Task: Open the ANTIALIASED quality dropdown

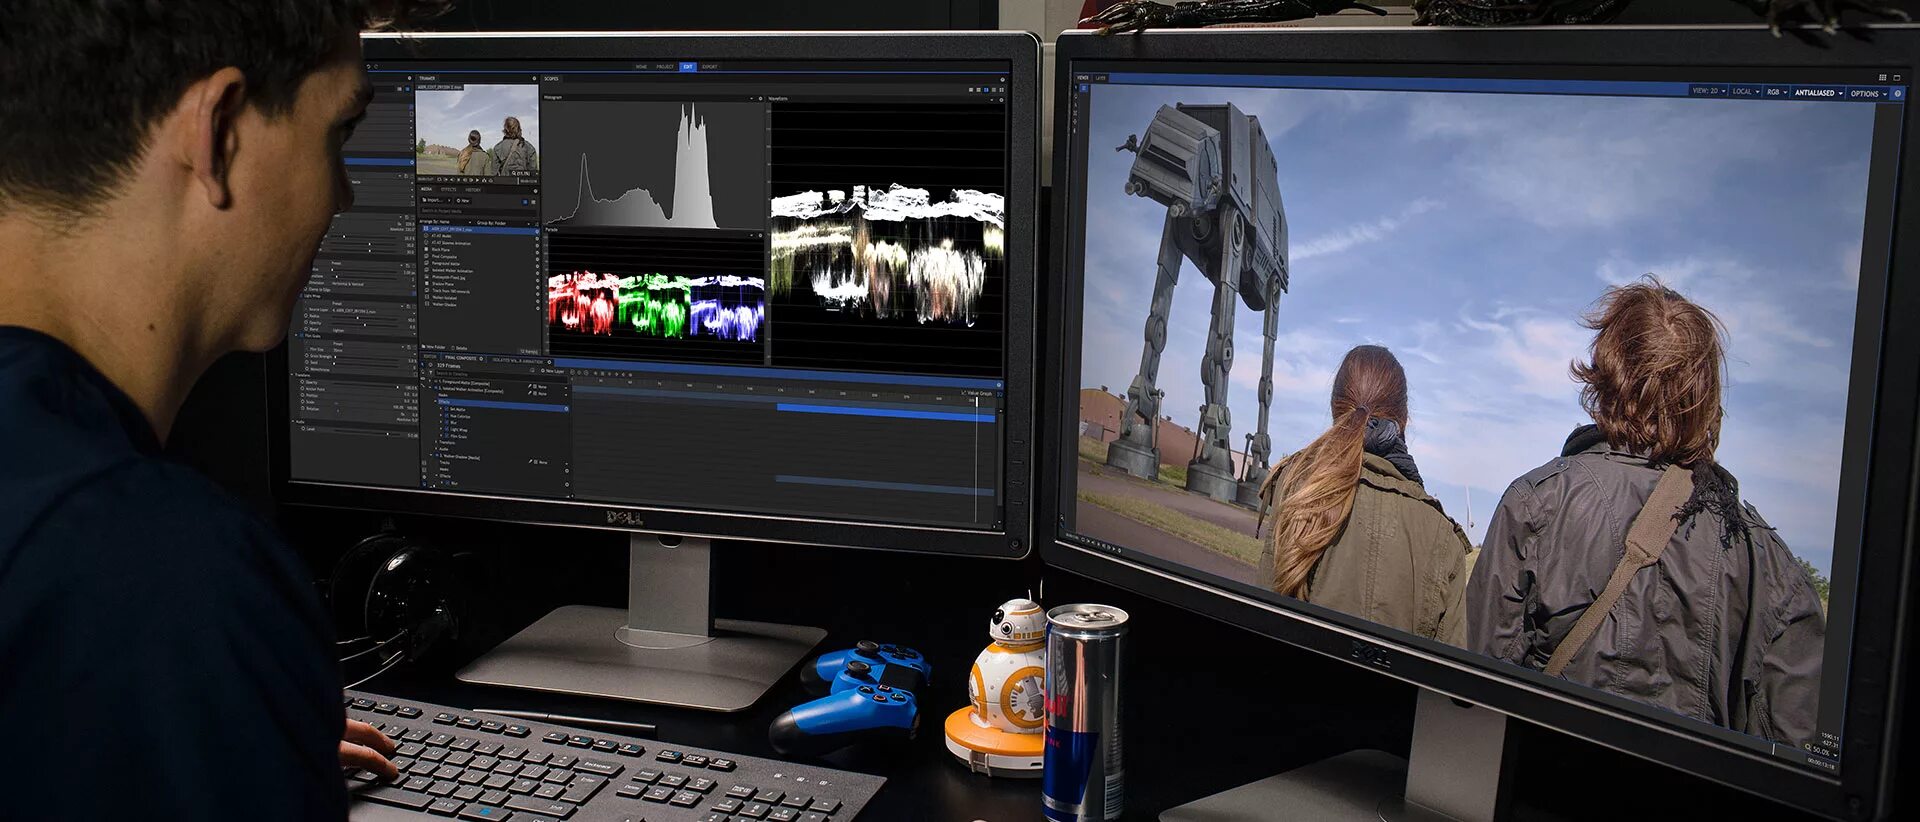Action: pyautogui.click(x=1818, y=93)
